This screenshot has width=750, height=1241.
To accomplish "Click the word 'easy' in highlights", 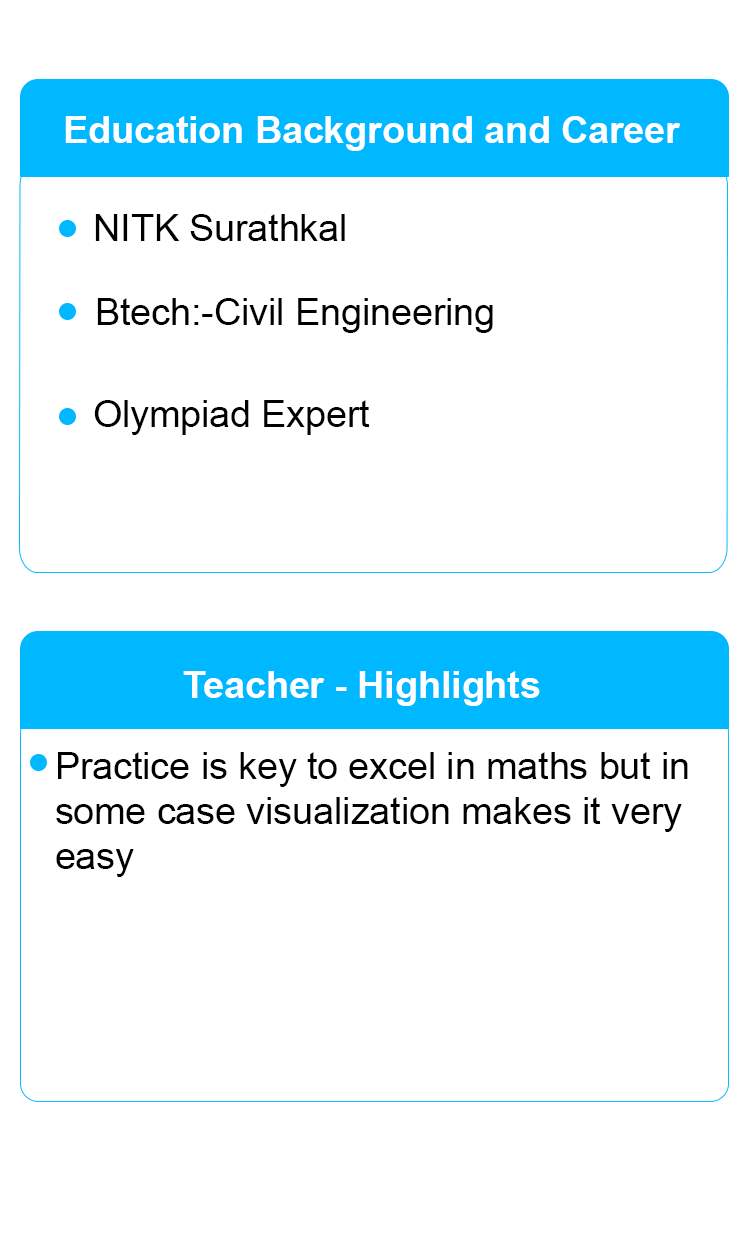I will pos(94,858).
